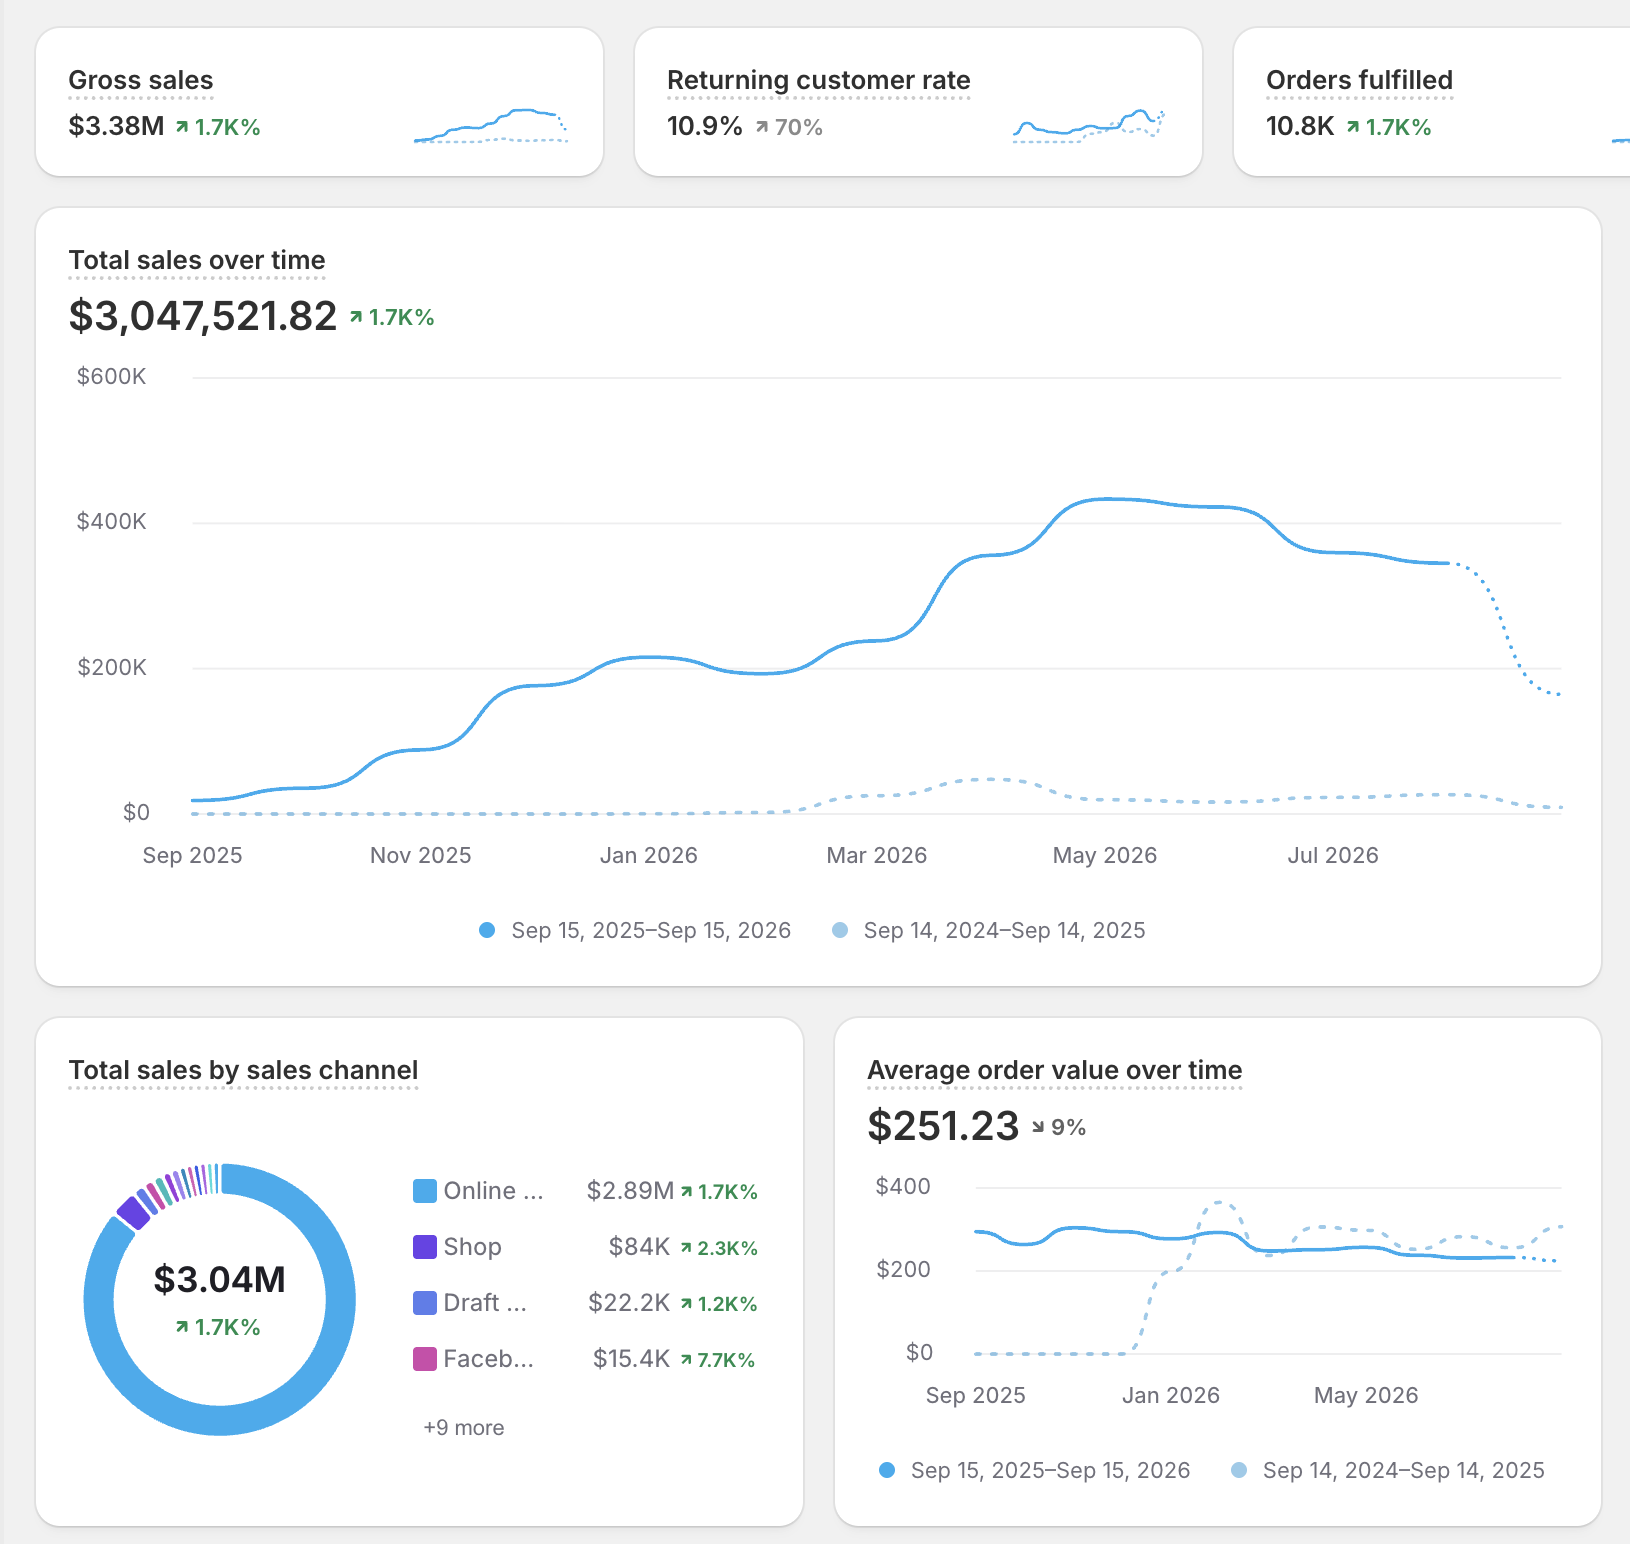Expand the +9 more channels list
Viewport: 1630px width, 1544px height.
pos(464,1428)
